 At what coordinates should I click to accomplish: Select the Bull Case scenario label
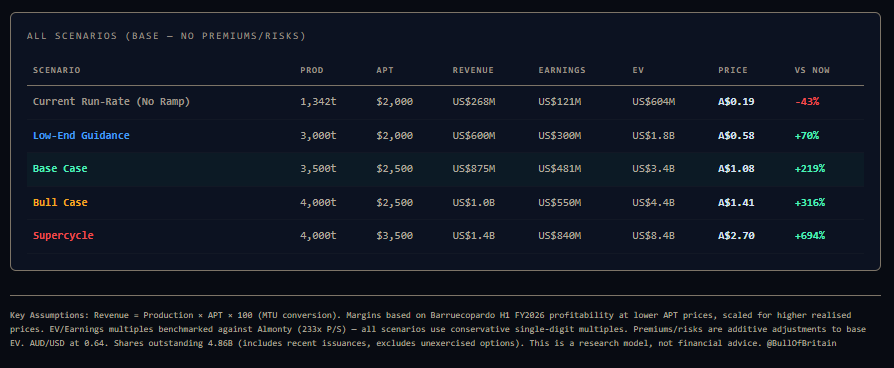60,202
